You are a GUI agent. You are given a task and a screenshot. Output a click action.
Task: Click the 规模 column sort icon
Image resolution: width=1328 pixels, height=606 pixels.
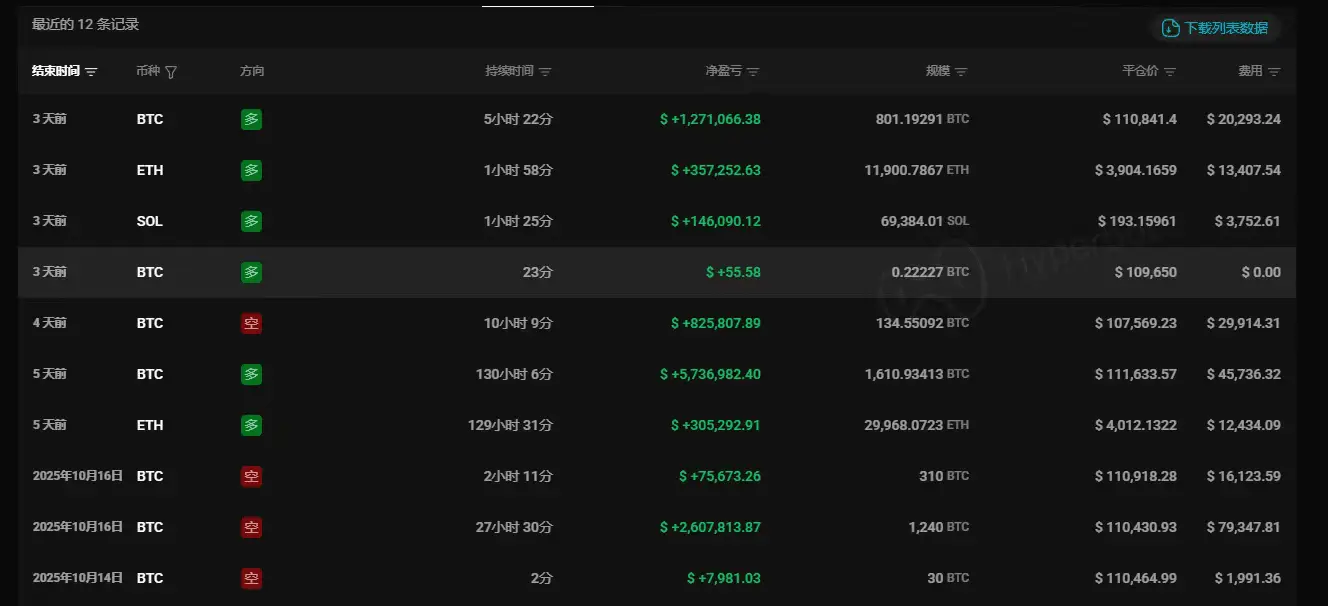coord(961,72)
